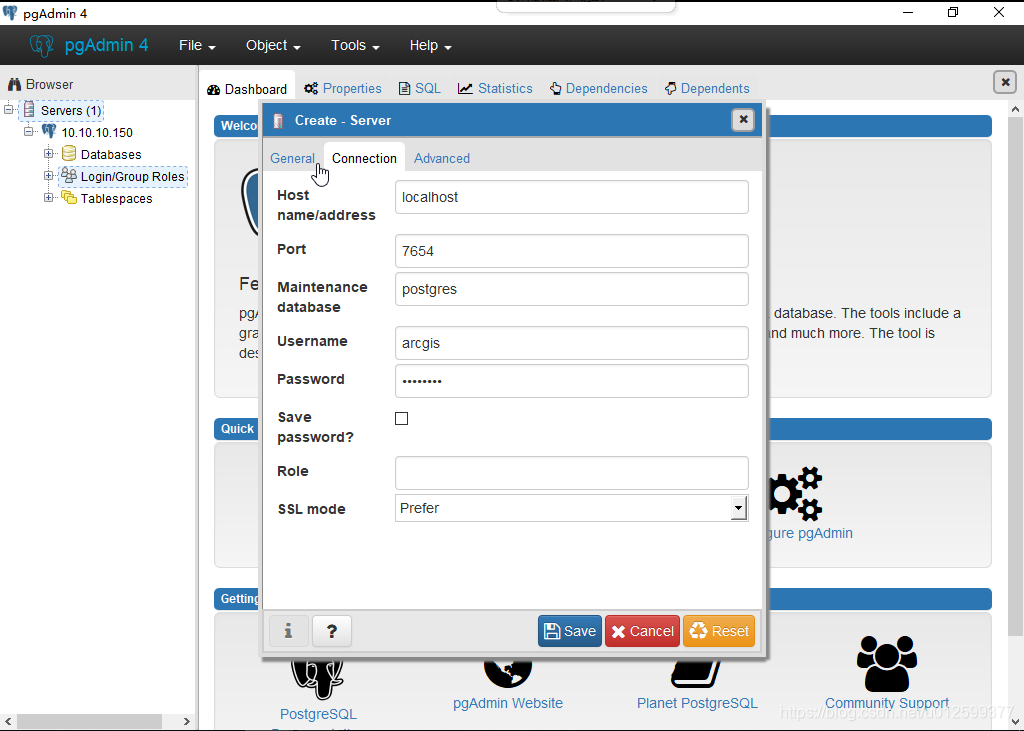Image resolution: width=1024 pixels, height=731 pixels.
Task: Close the dashboard panel with X button
Action: pos(1005,82)
